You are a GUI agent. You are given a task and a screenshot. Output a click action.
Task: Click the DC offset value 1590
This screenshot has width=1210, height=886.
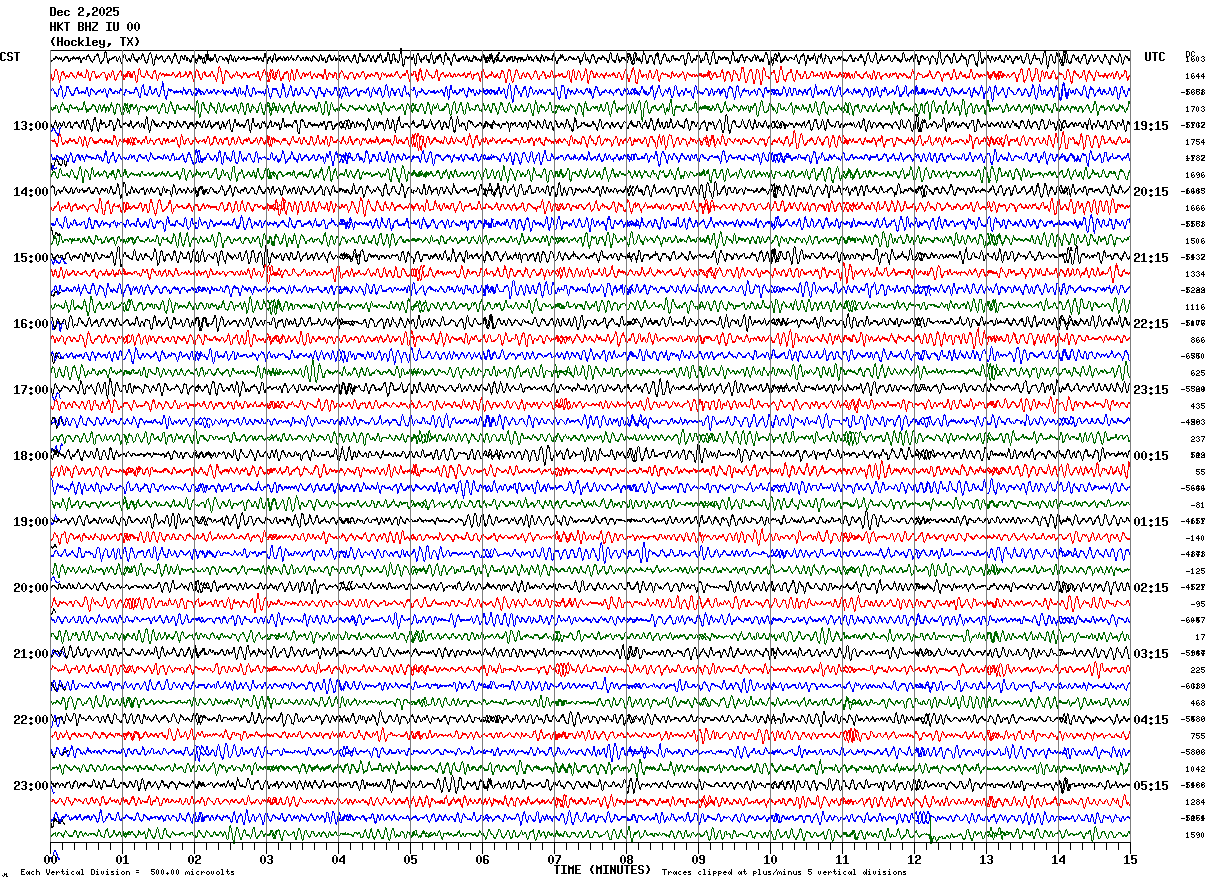1195,835
